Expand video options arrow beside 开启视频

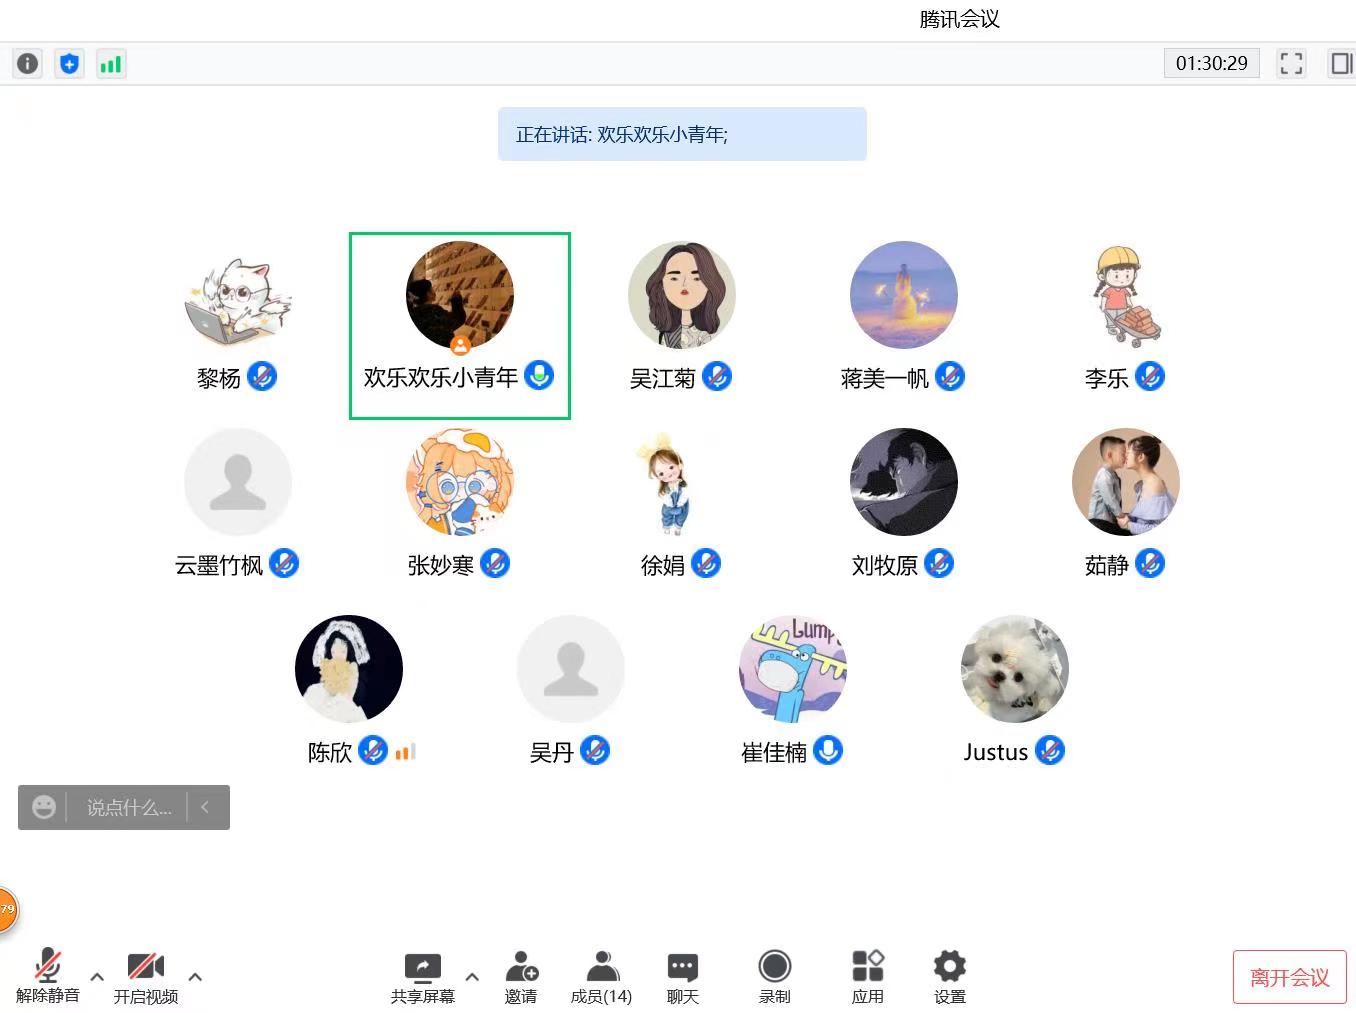195,977
